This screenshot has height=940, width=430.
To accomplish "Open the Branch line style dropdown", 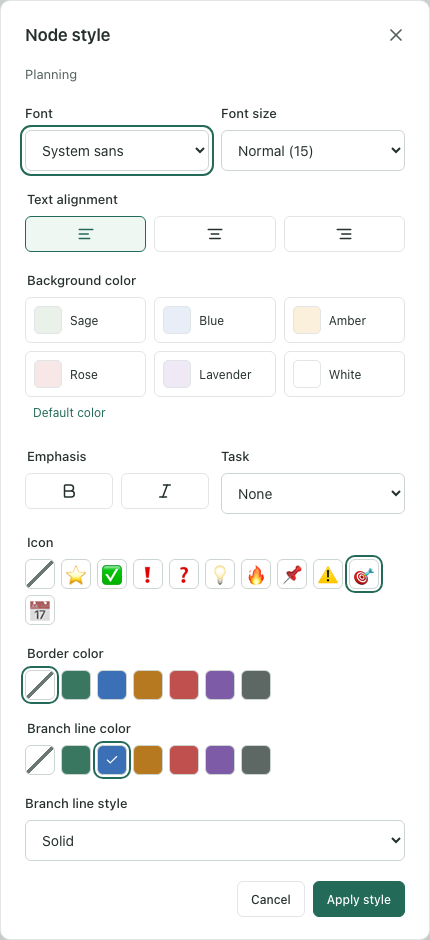I will pos(215,840).
